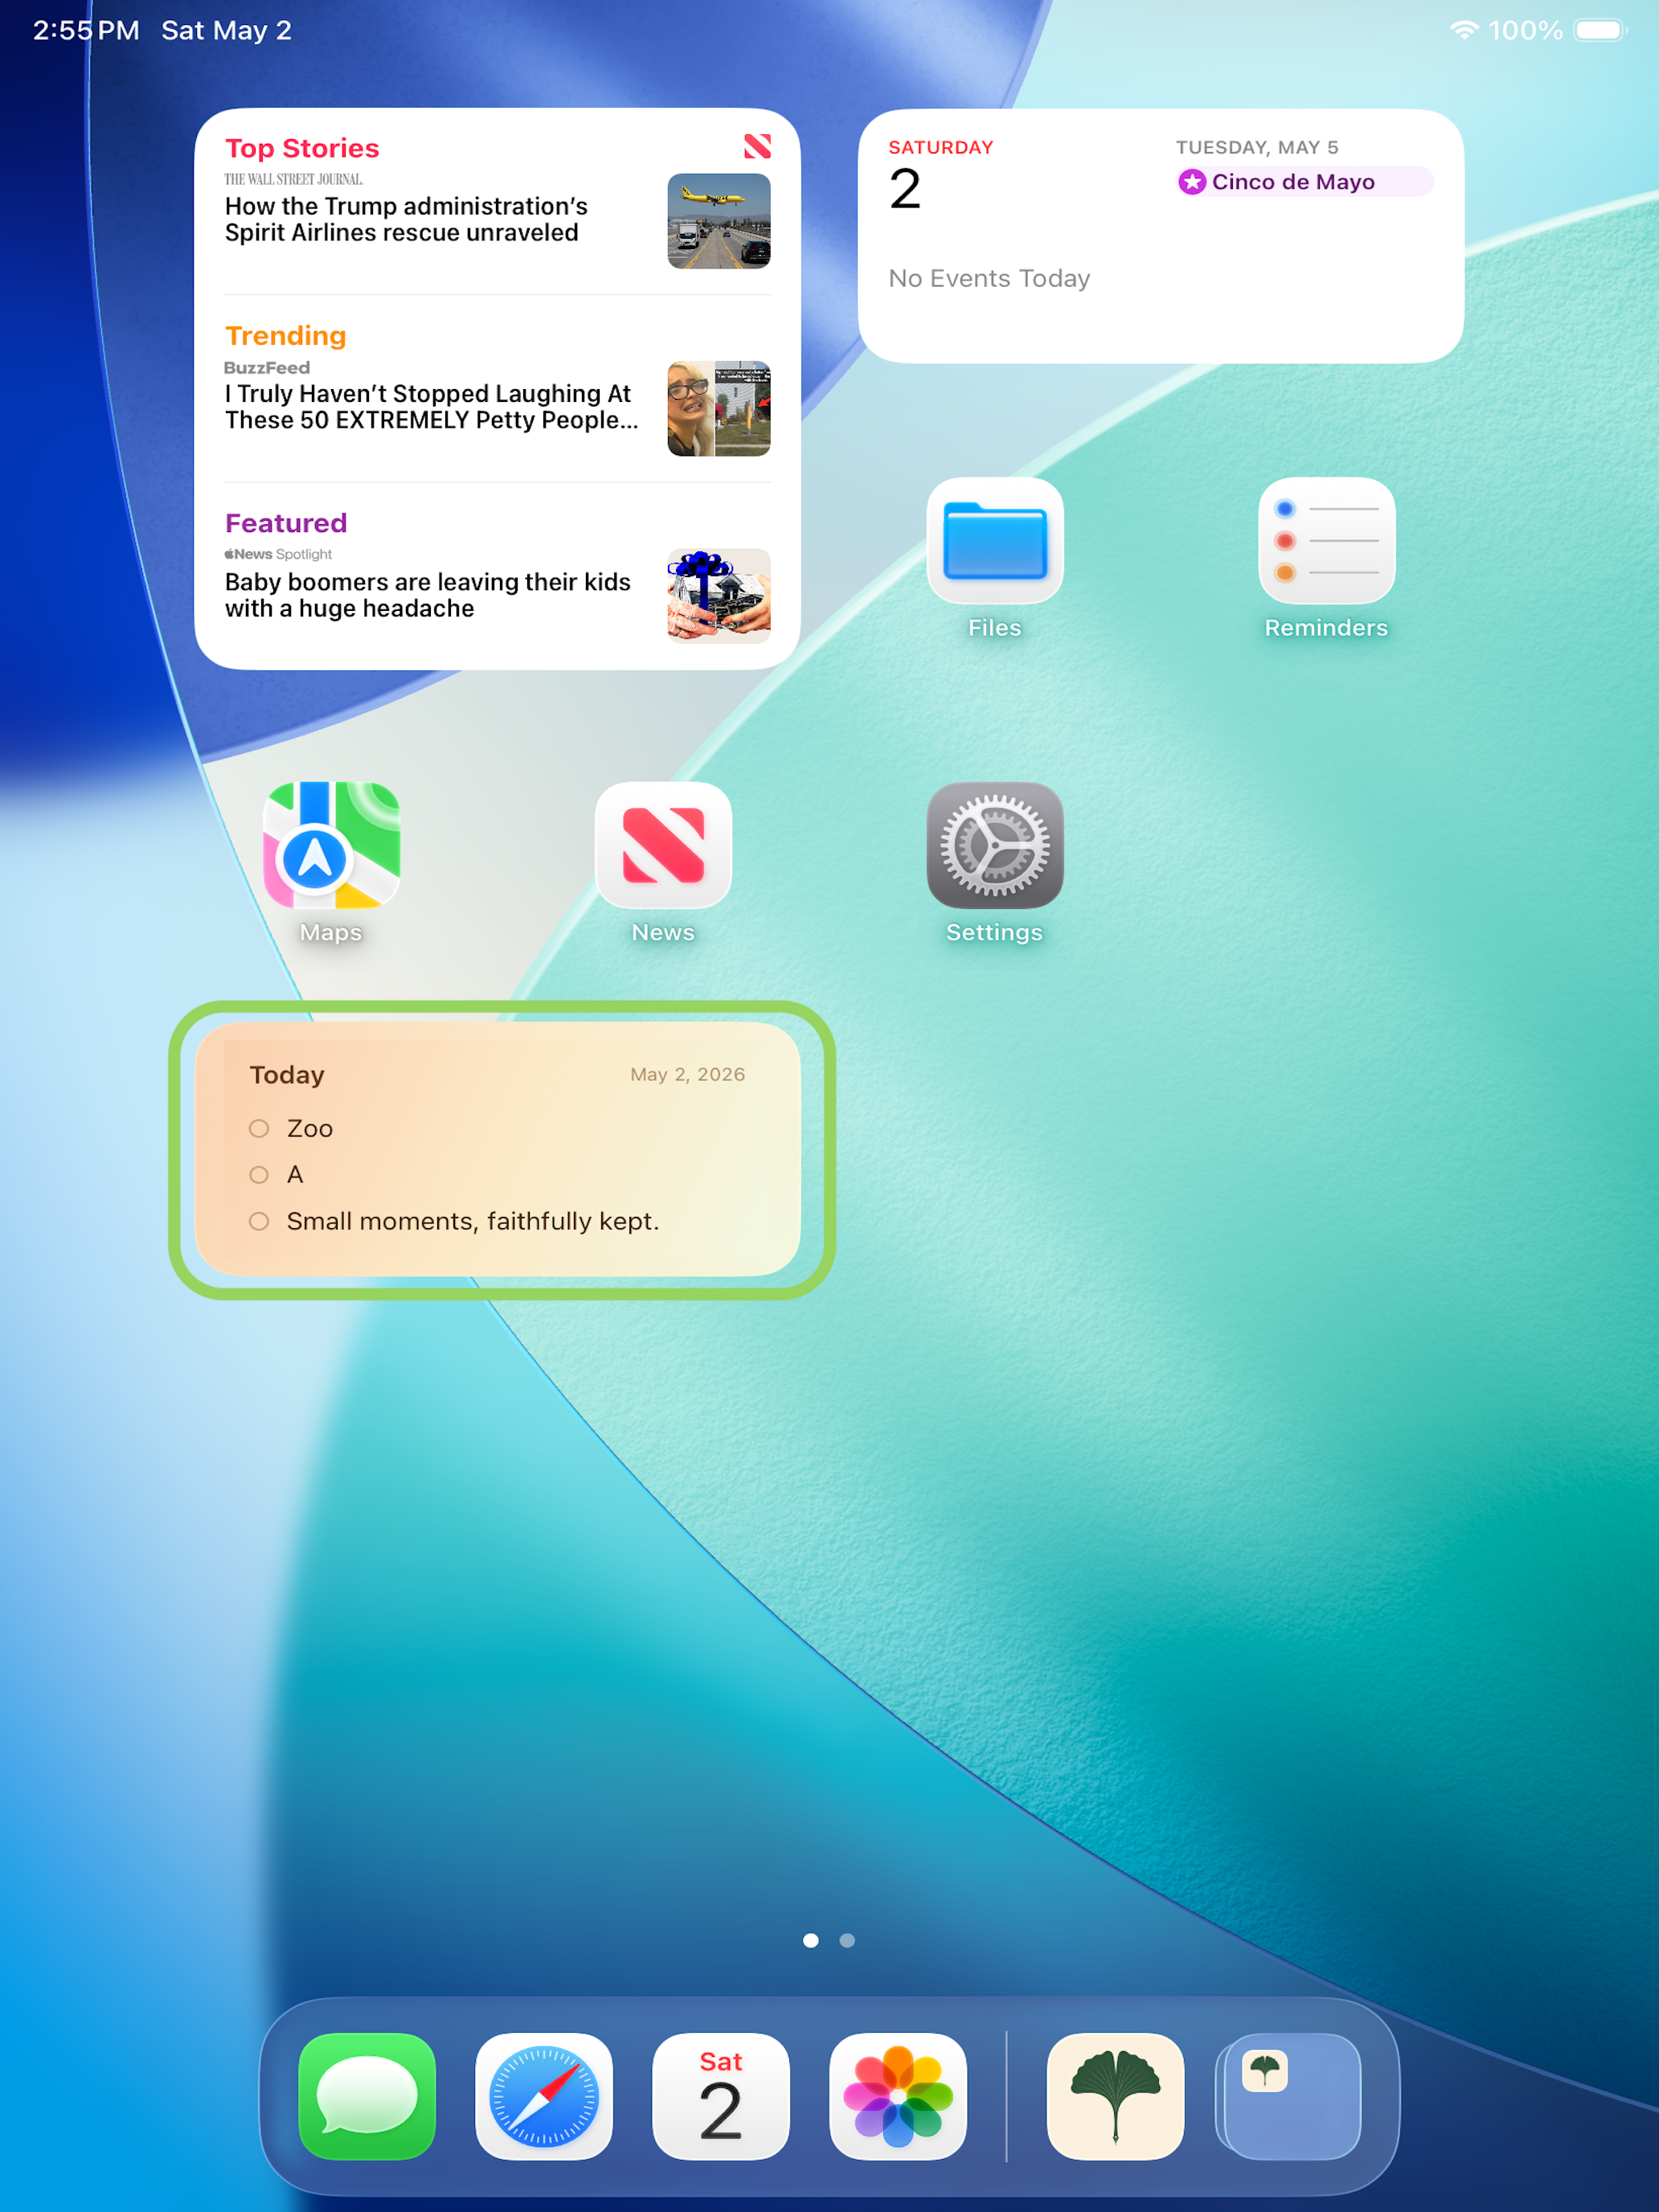The width and height of the screenshot is (1659, 2212).
Task: Tap the 100% battery percentage text
Action: [1526, 30]
